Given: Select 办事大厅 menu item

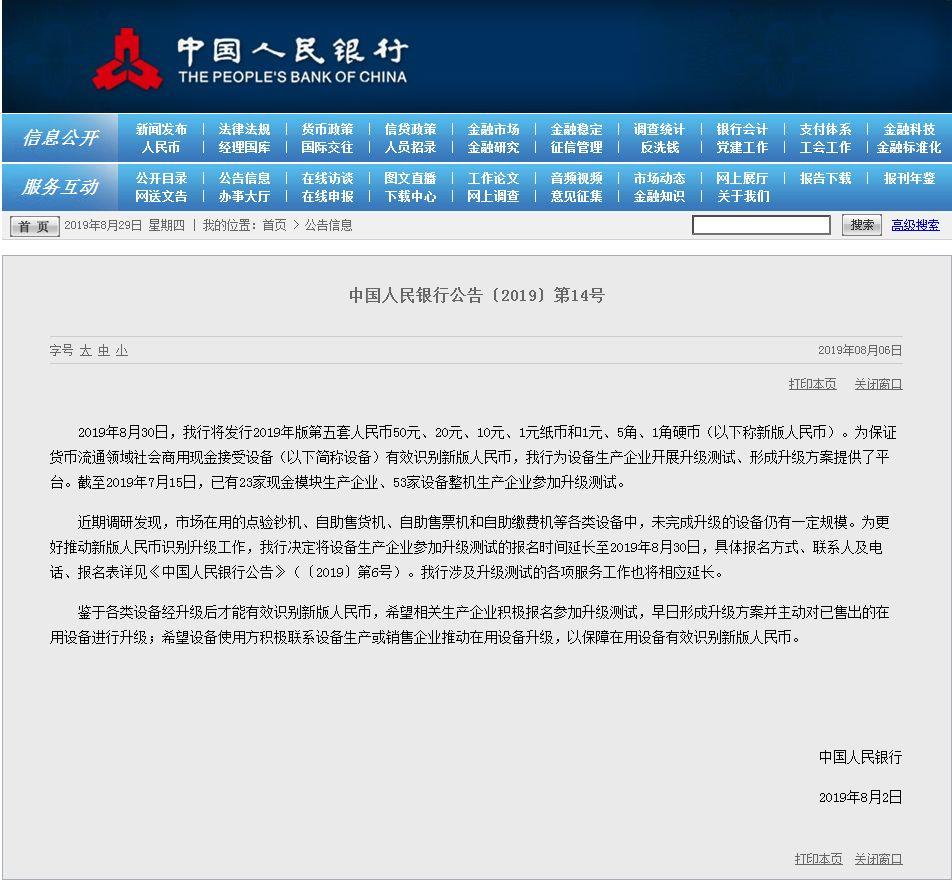Looking at the screenshot, I should pos(244,197).
